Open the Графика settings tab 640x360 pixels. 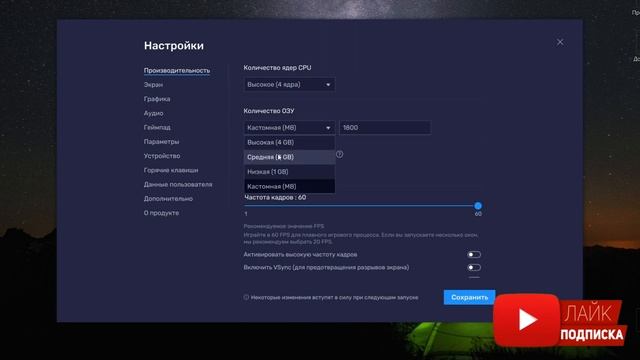click(157, 99)
